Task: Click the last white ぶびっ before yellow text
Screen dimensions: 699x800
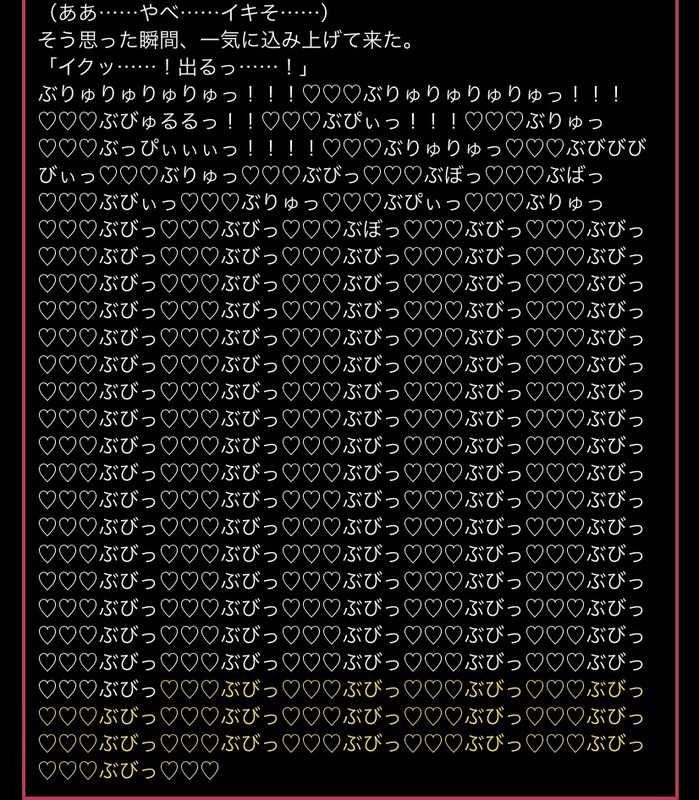Action: (128, 689)
